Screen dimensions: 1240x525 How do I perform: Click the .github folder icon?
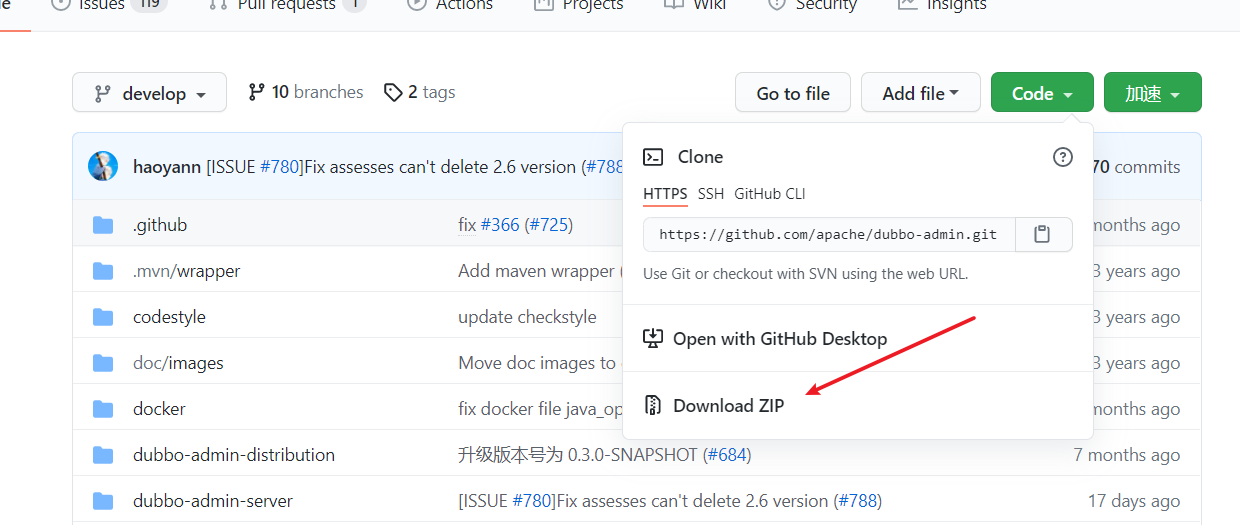[x=103, y=225]
